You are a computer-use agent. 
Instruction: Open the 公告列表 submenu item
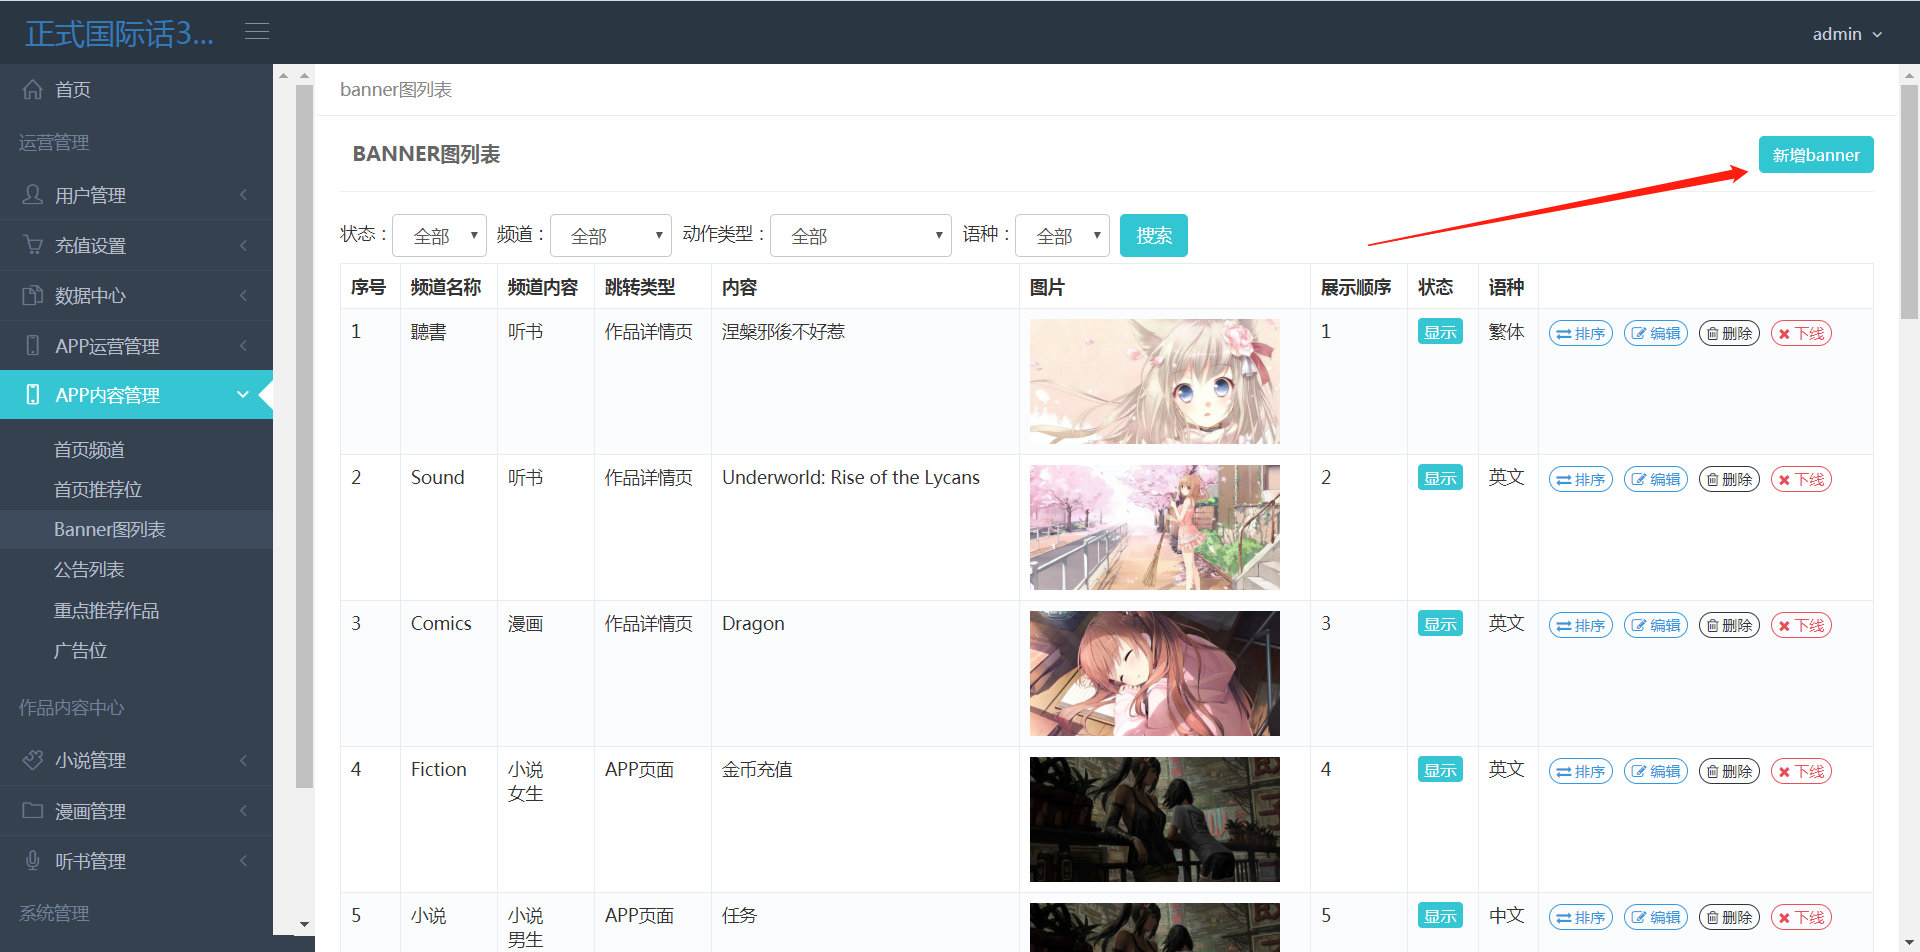[89, 570]
